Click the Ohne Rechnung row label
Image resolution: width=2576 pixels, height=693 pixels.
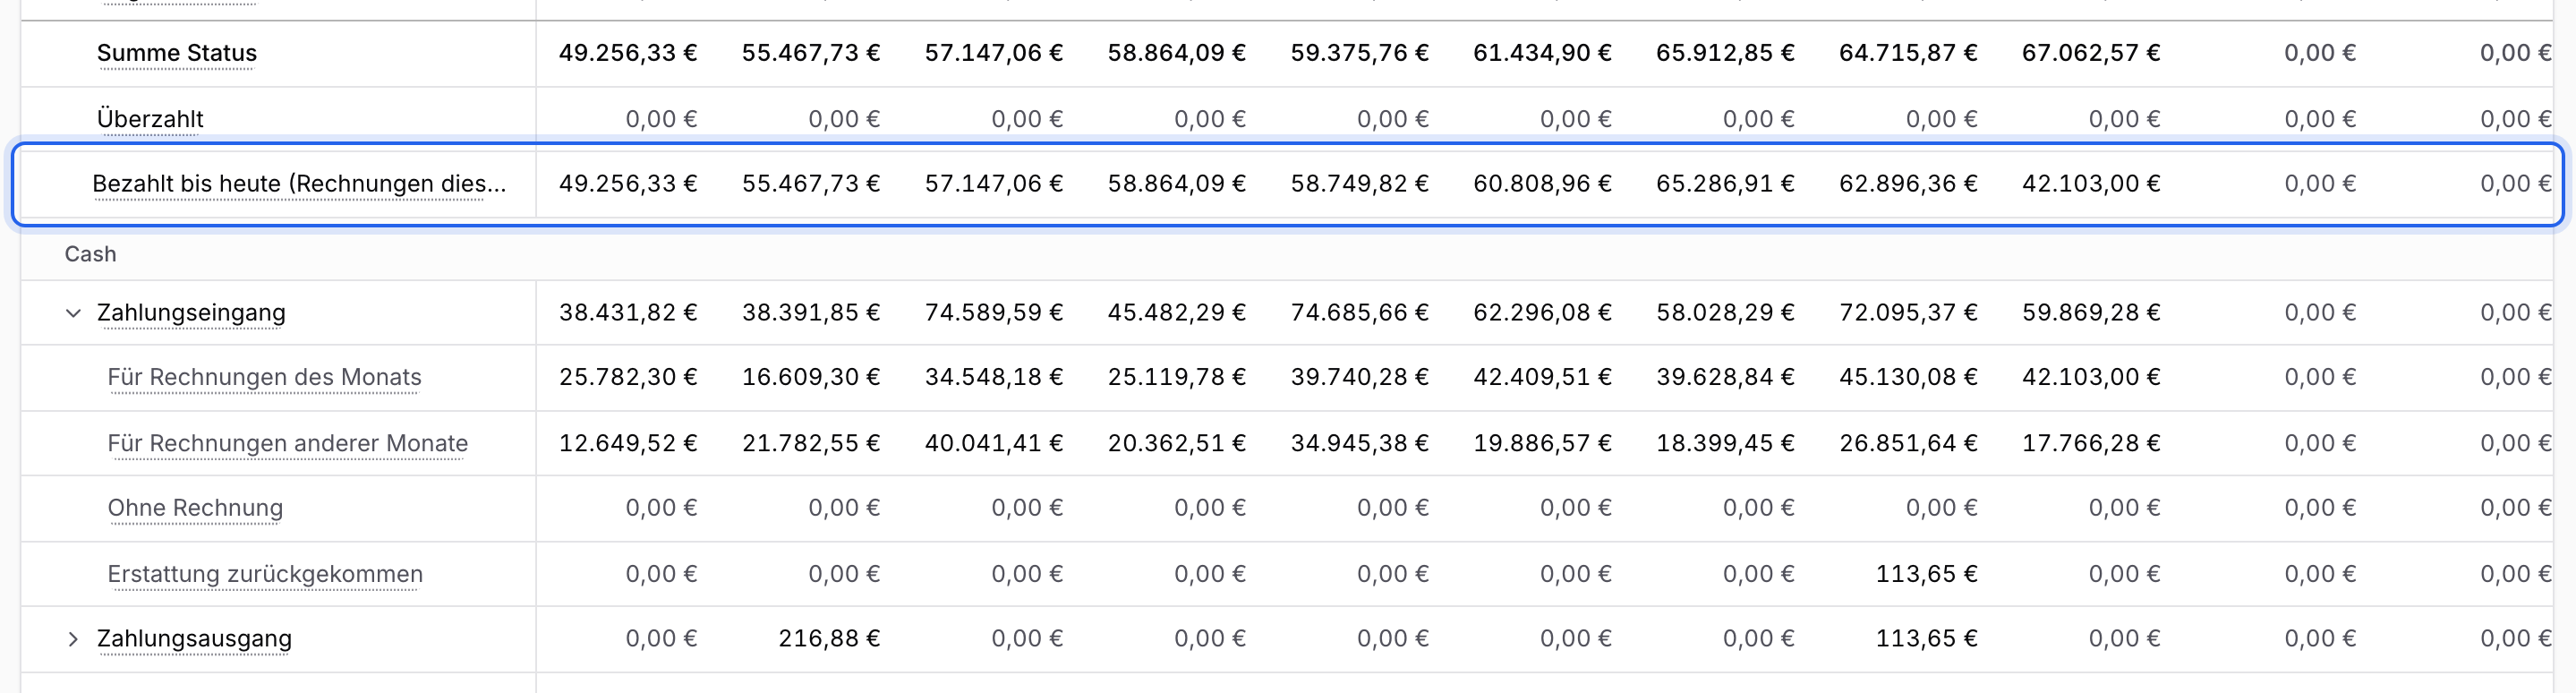coord(195,508)
